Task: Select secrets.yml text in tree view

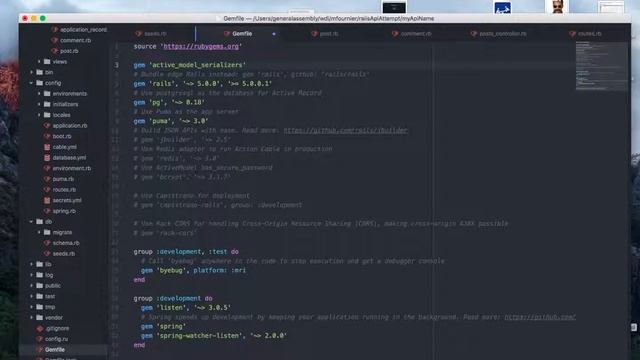Action: click(67, 200)
